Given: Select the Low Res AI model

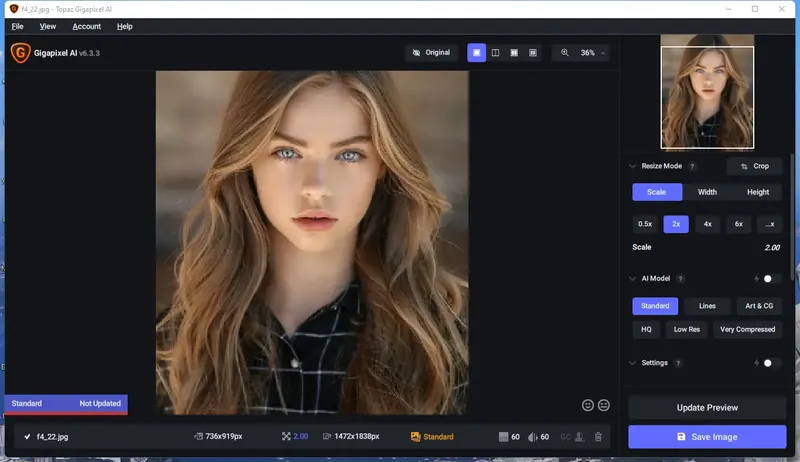Looking at the screenshot, I should [687, 329].
